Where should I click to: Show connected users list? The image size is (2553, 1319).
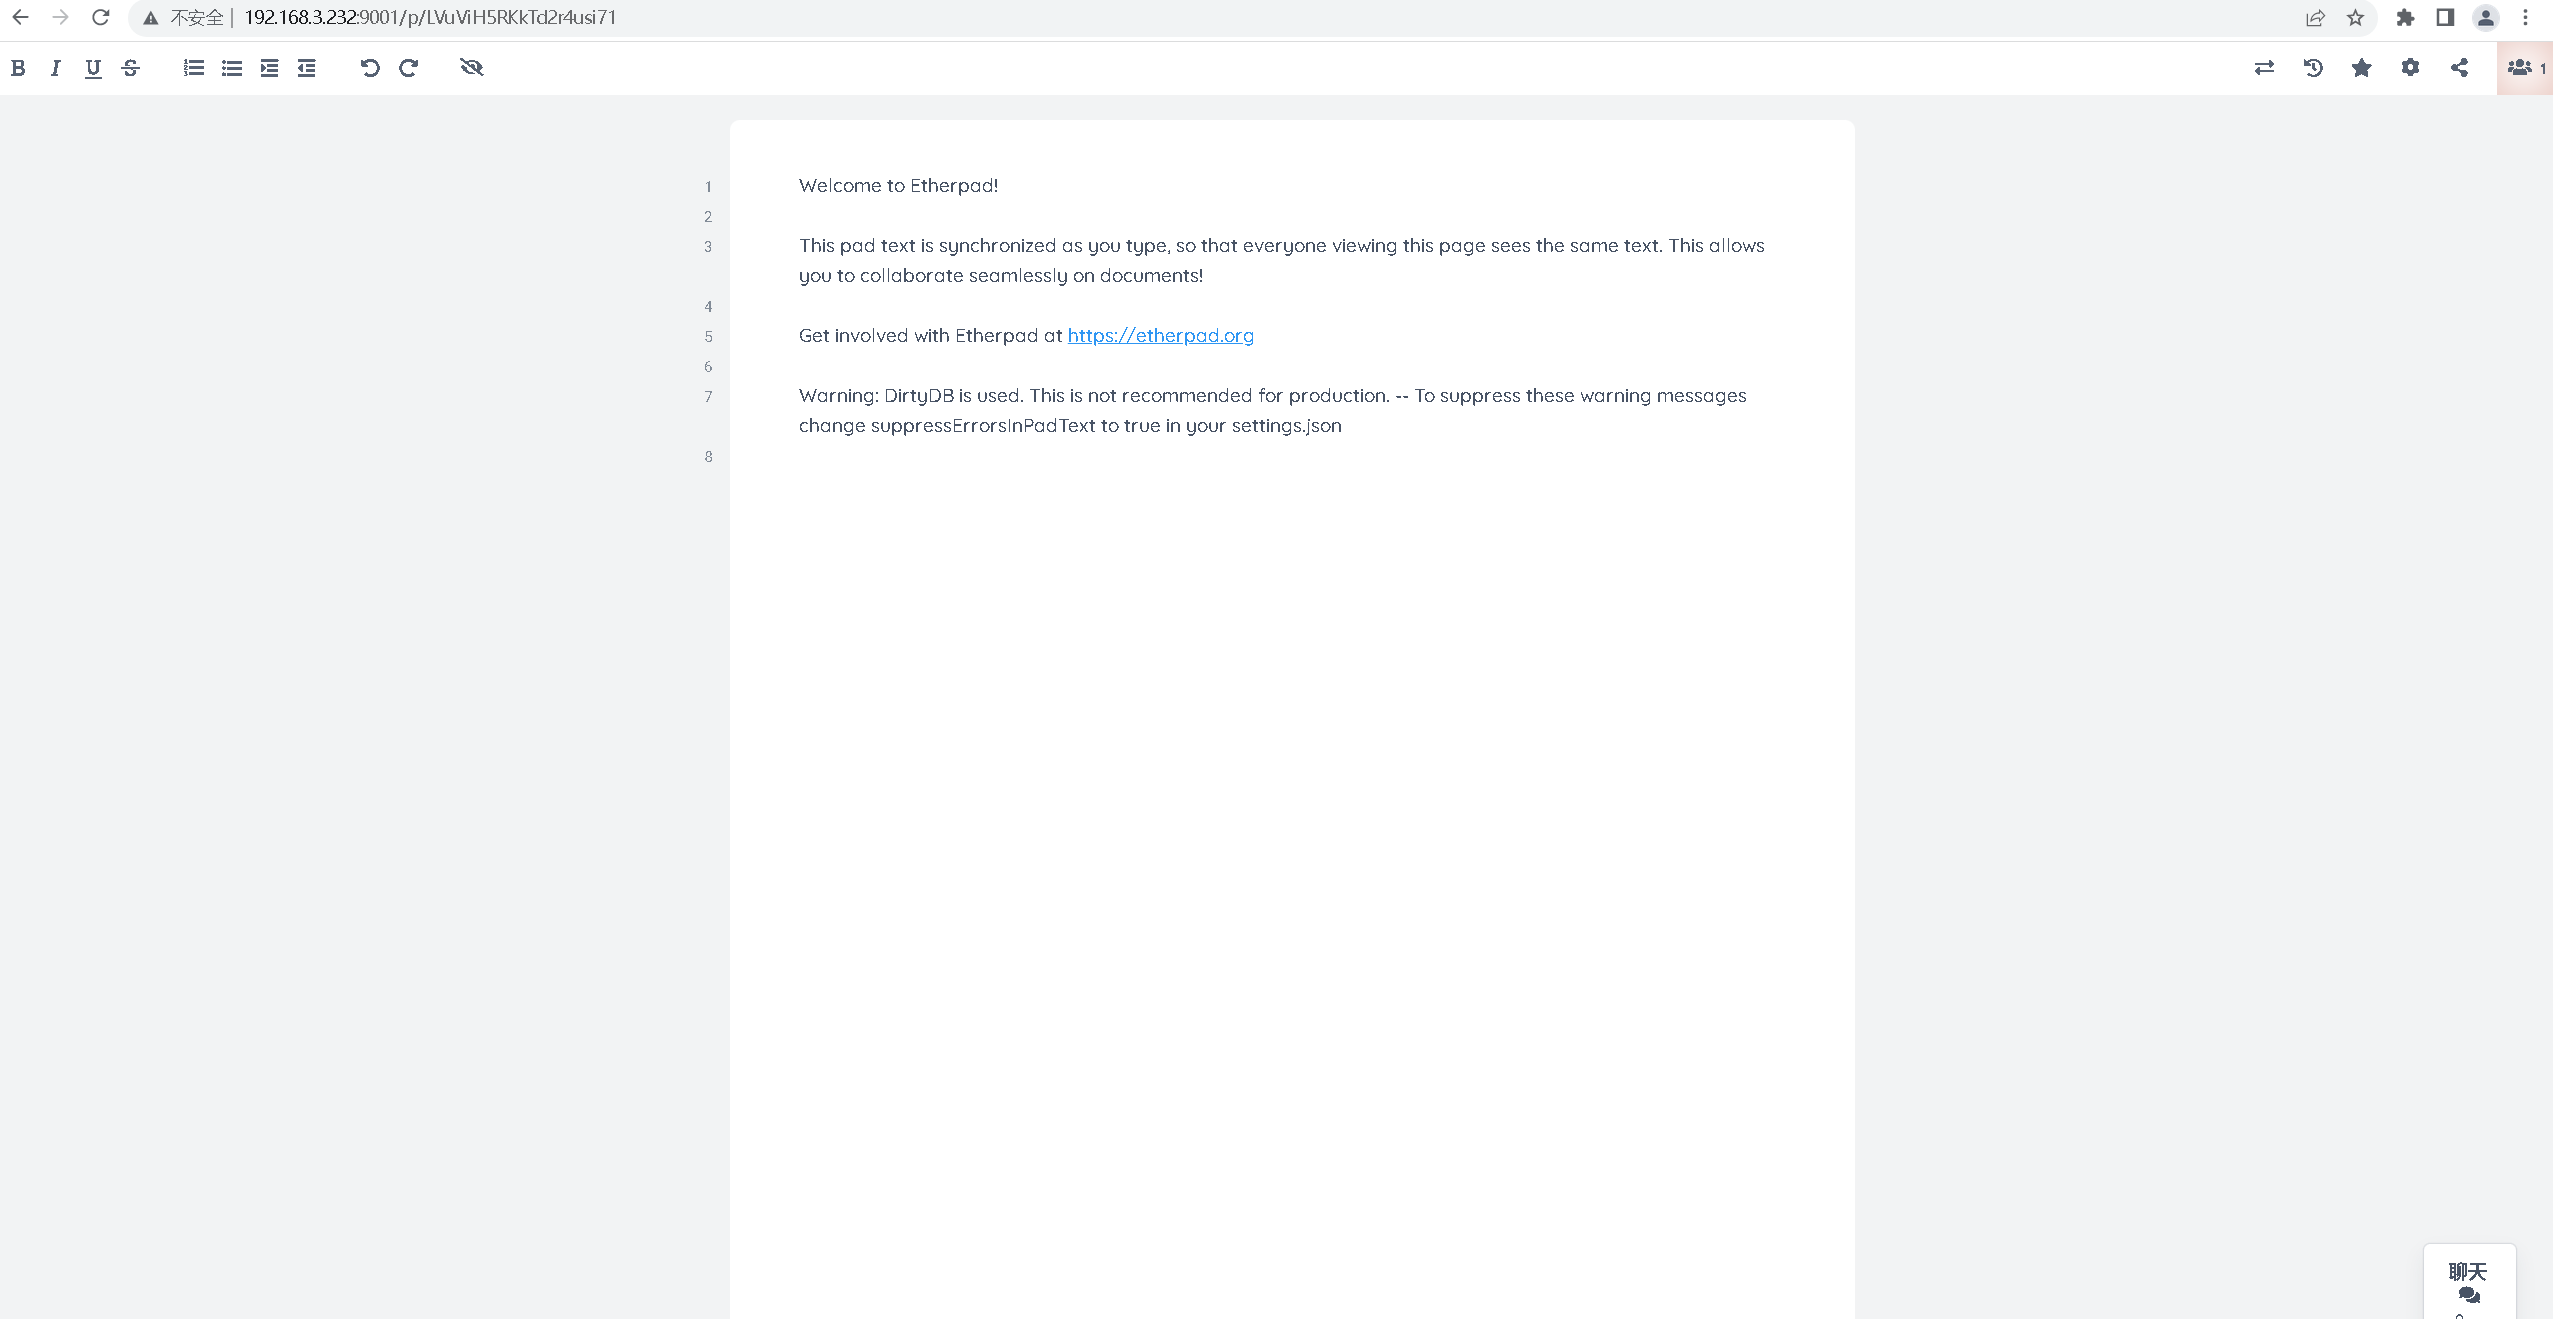pos(2524,68)
